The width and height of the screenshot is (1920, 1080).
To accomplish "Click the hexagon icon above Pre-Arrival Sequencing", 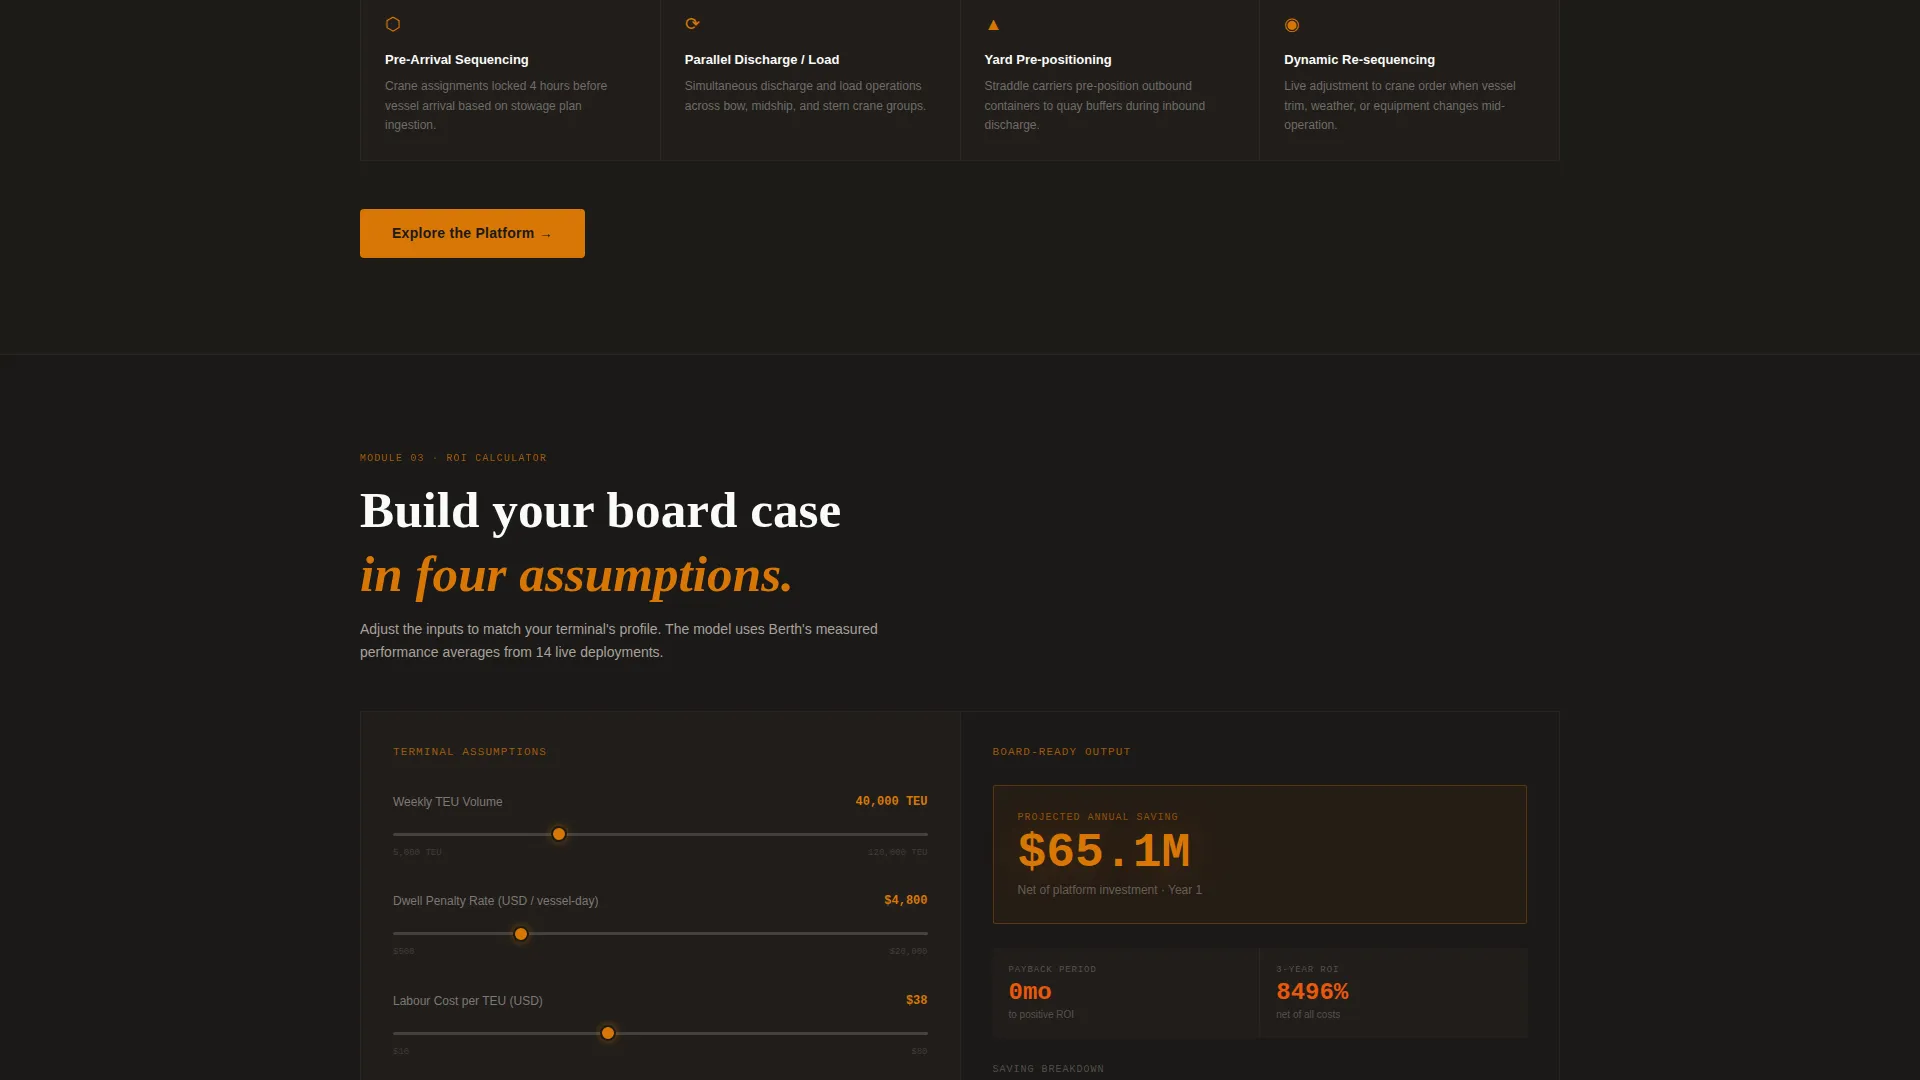I will 393,24.
